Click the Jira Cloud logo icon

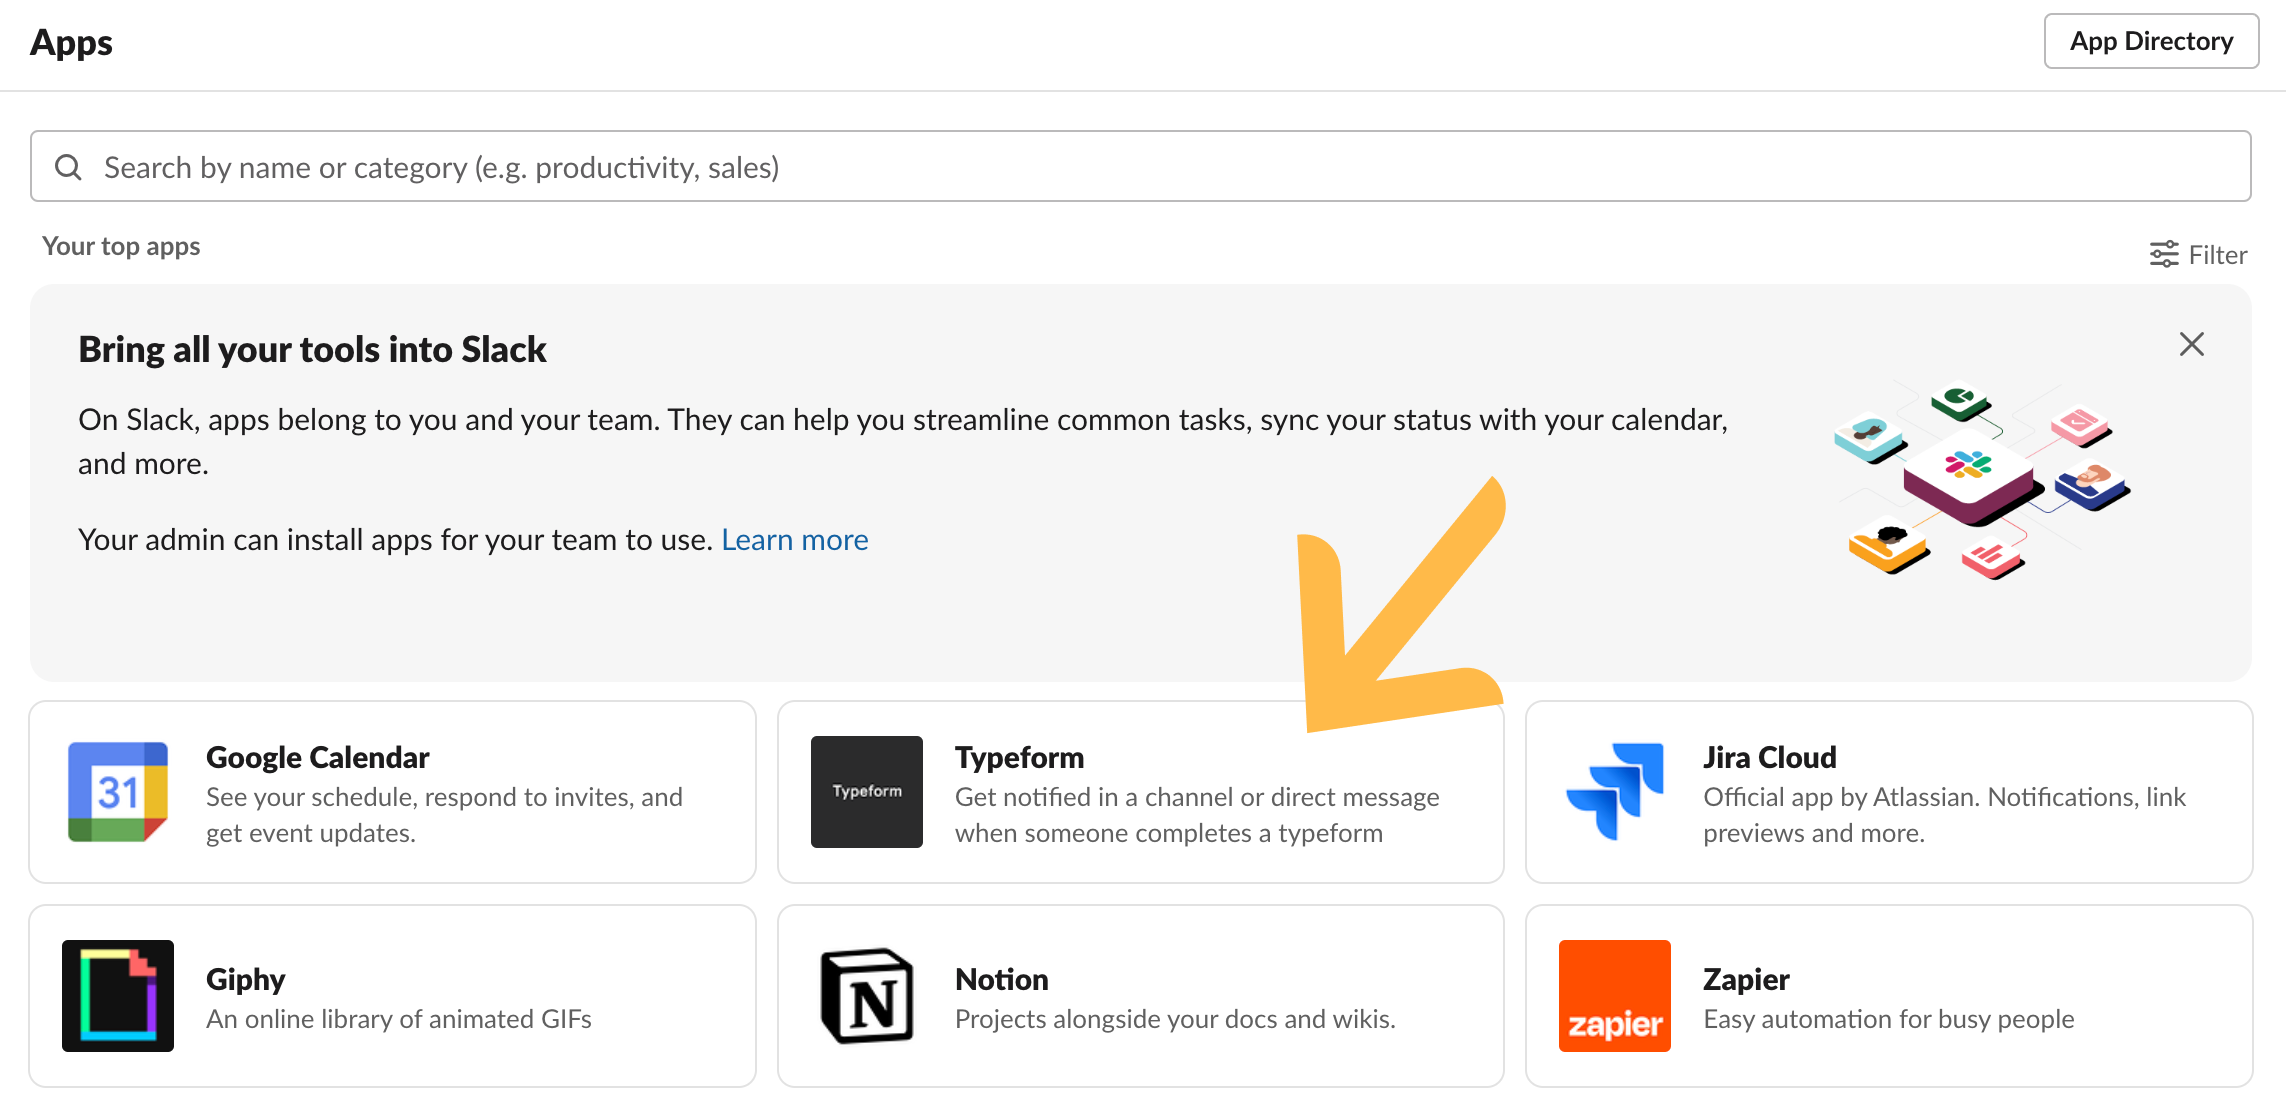[x=1615, y=792]
